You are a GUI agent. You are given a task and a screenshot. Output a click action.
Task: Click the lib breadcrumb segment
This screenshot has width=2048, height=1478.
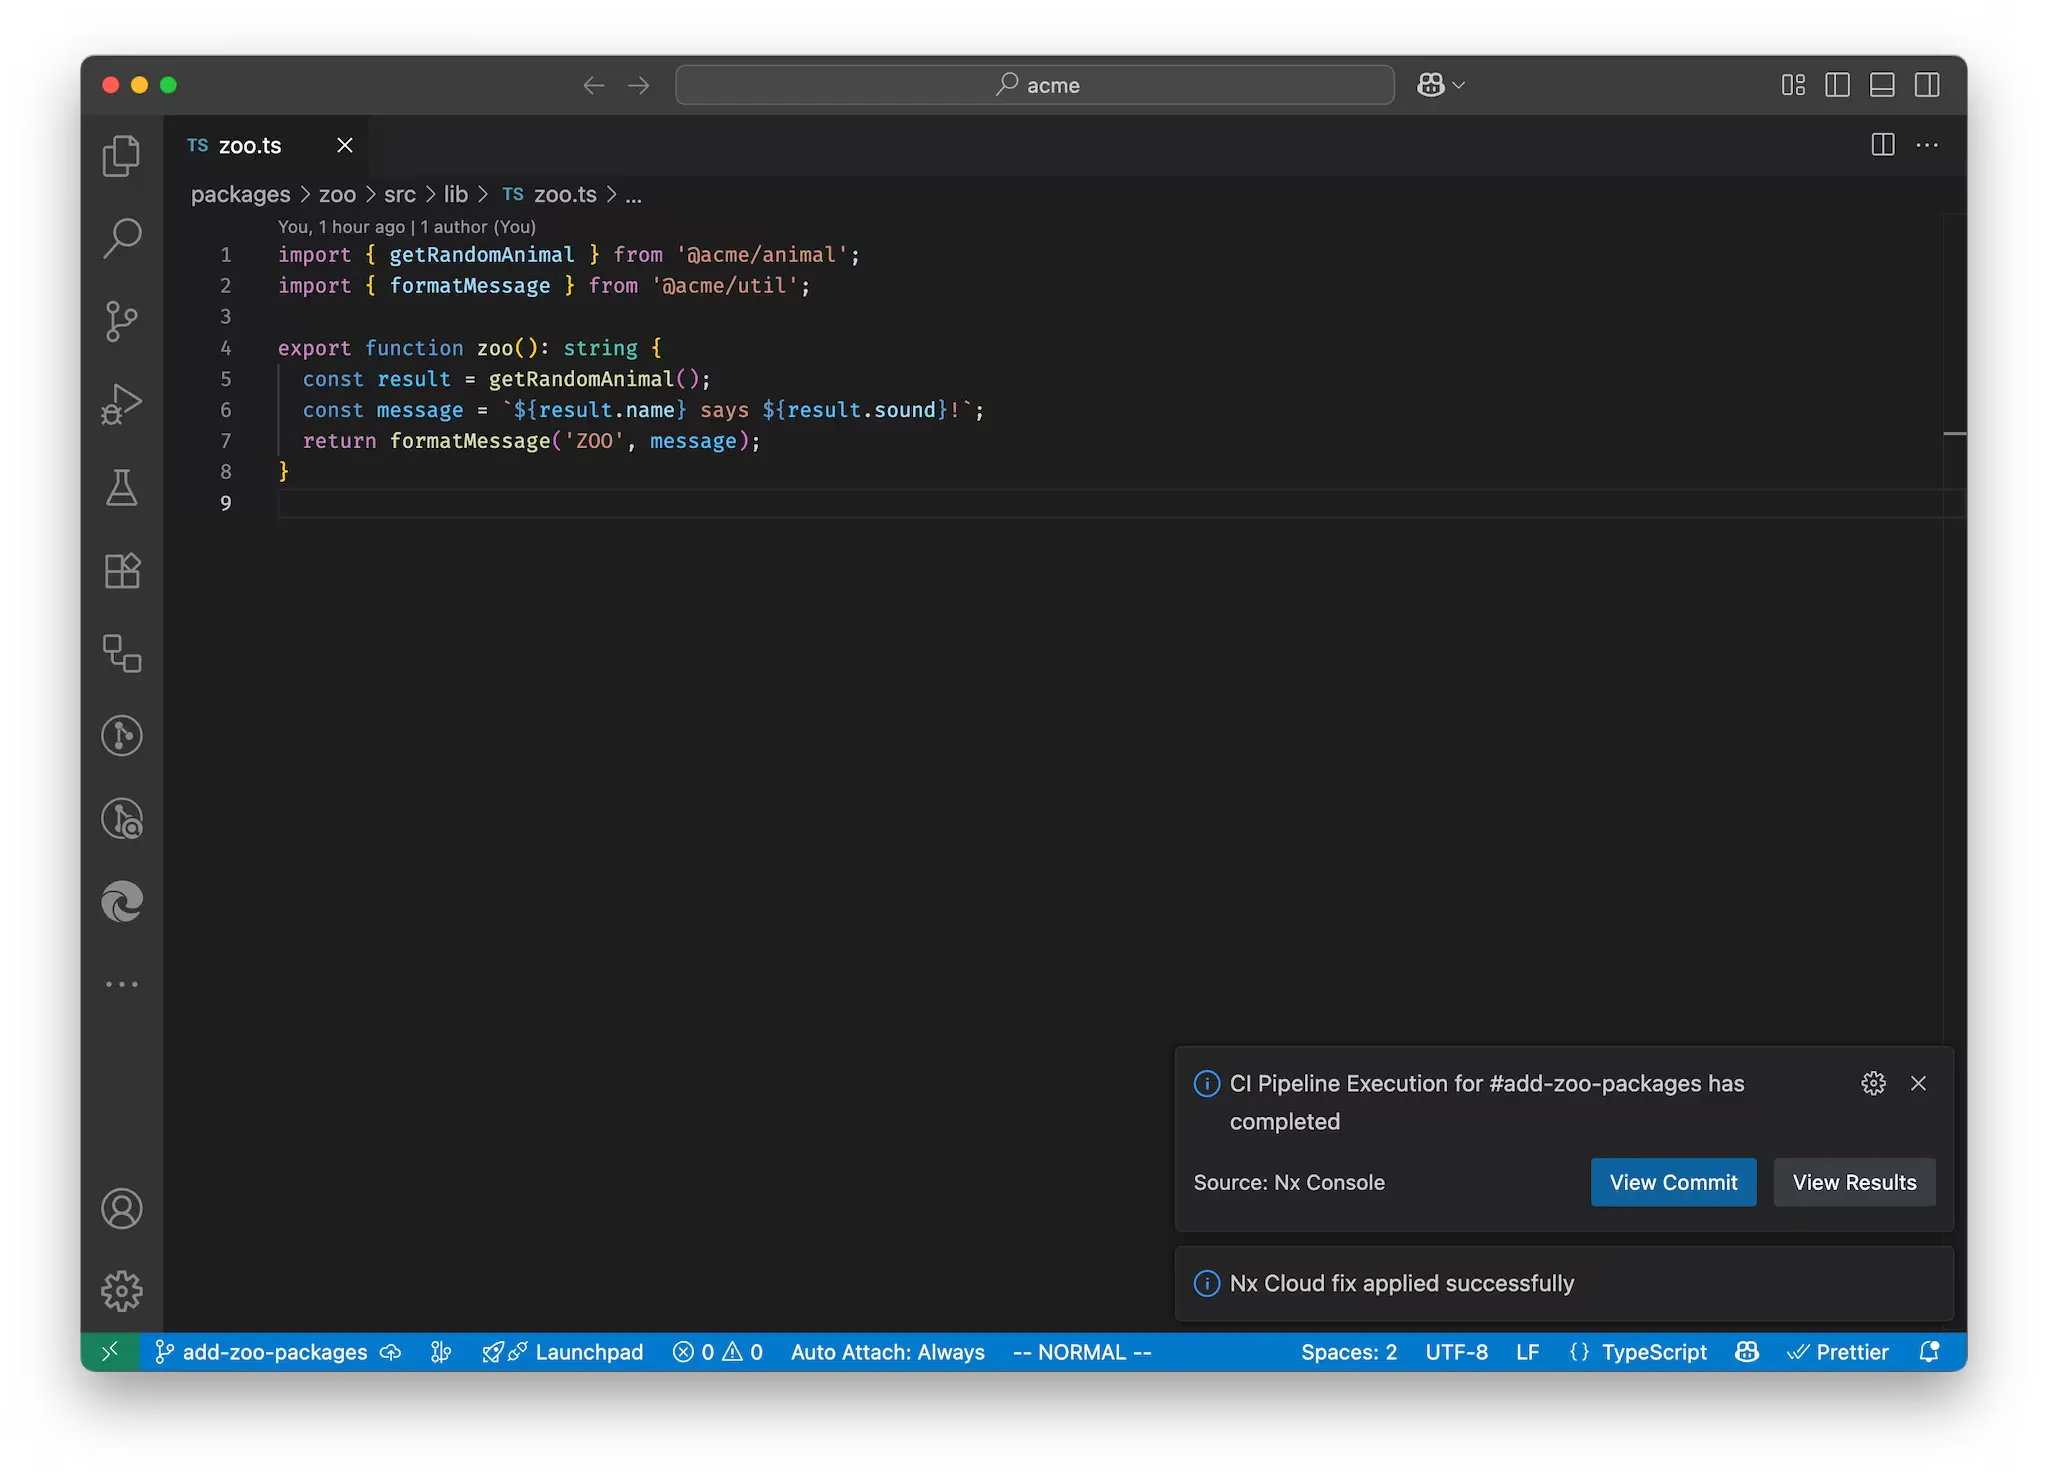point(455,194)
